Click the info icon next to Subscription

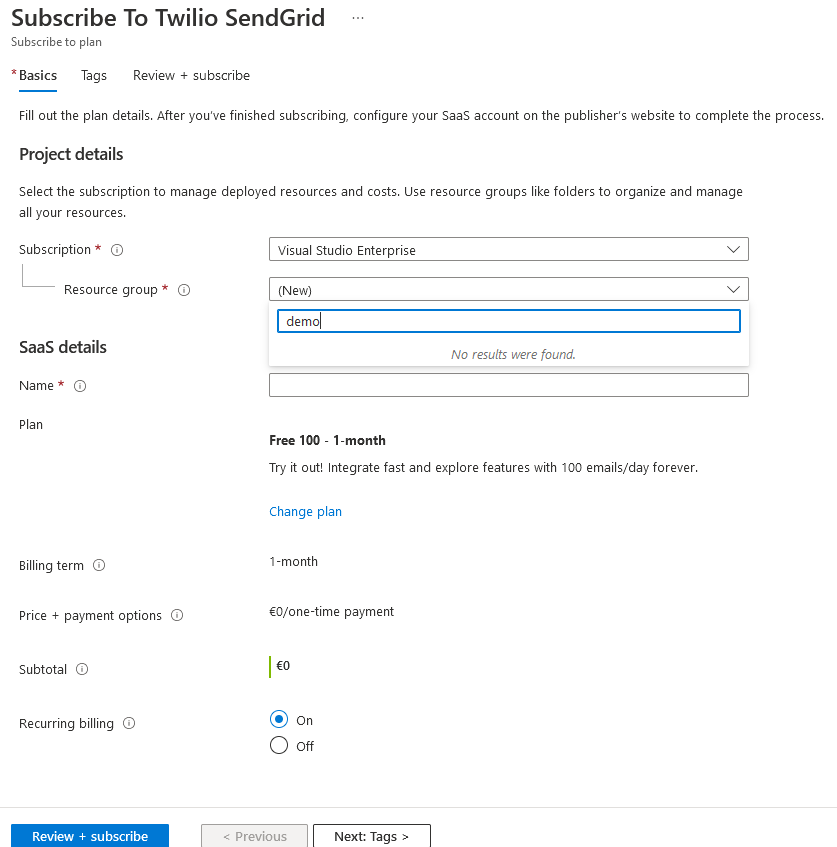click(117, 250)
